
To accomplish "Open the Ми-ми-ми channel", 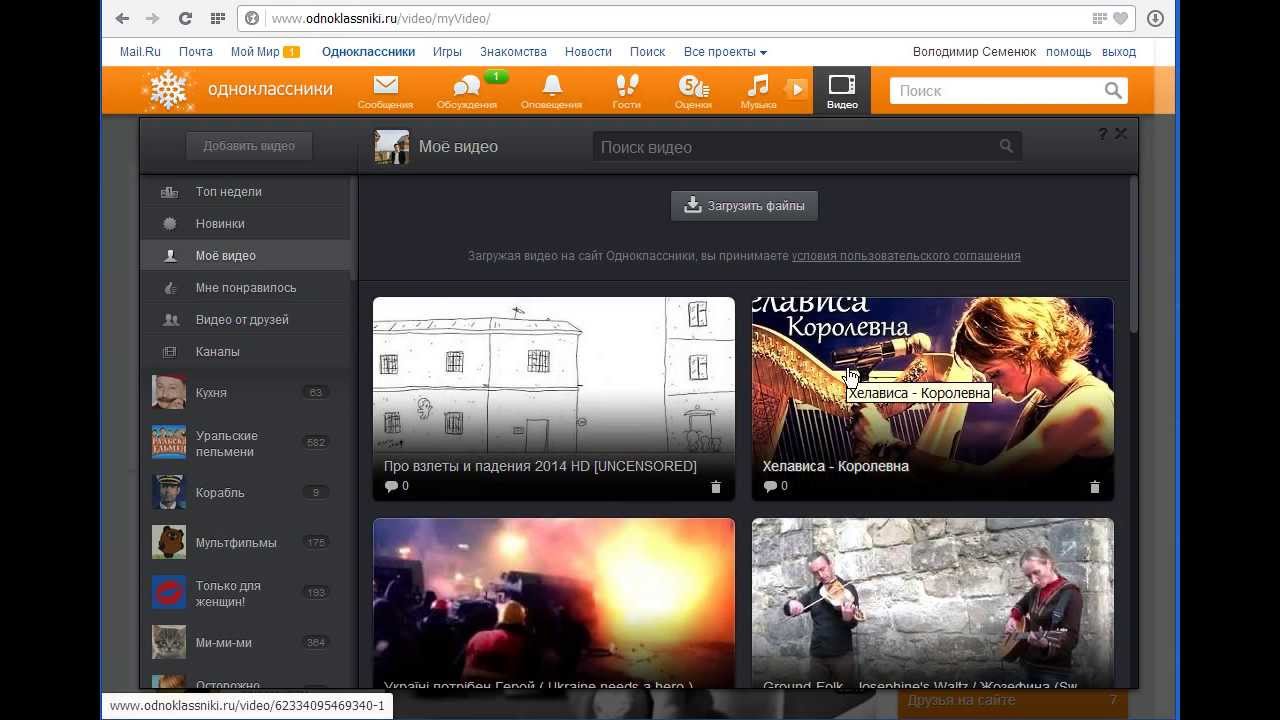I will 245,643.
